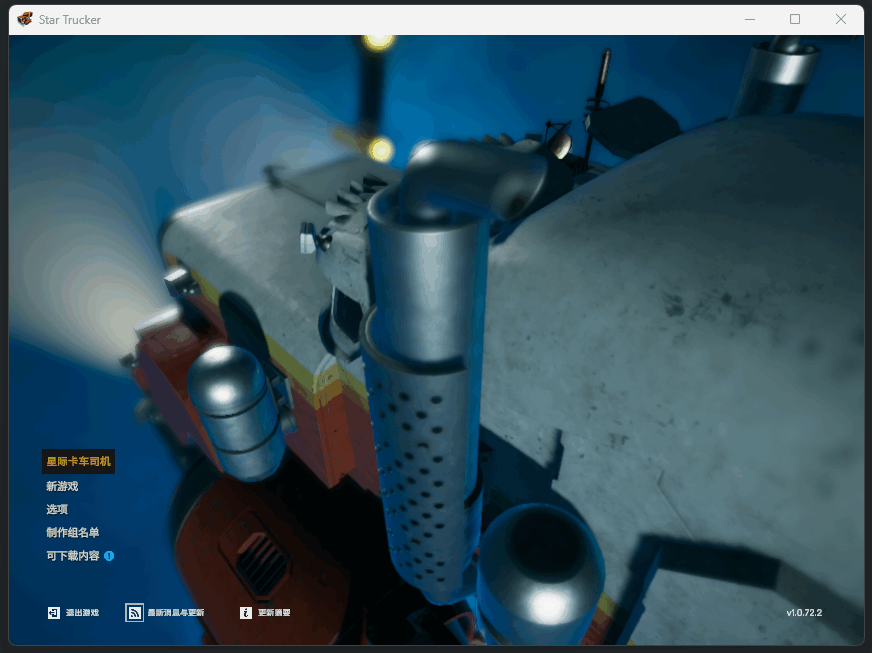Image resolution: width=872 pixels, height=653 pixels.
Task: Open 可下载内容 downloadable content
Action: 72,555
